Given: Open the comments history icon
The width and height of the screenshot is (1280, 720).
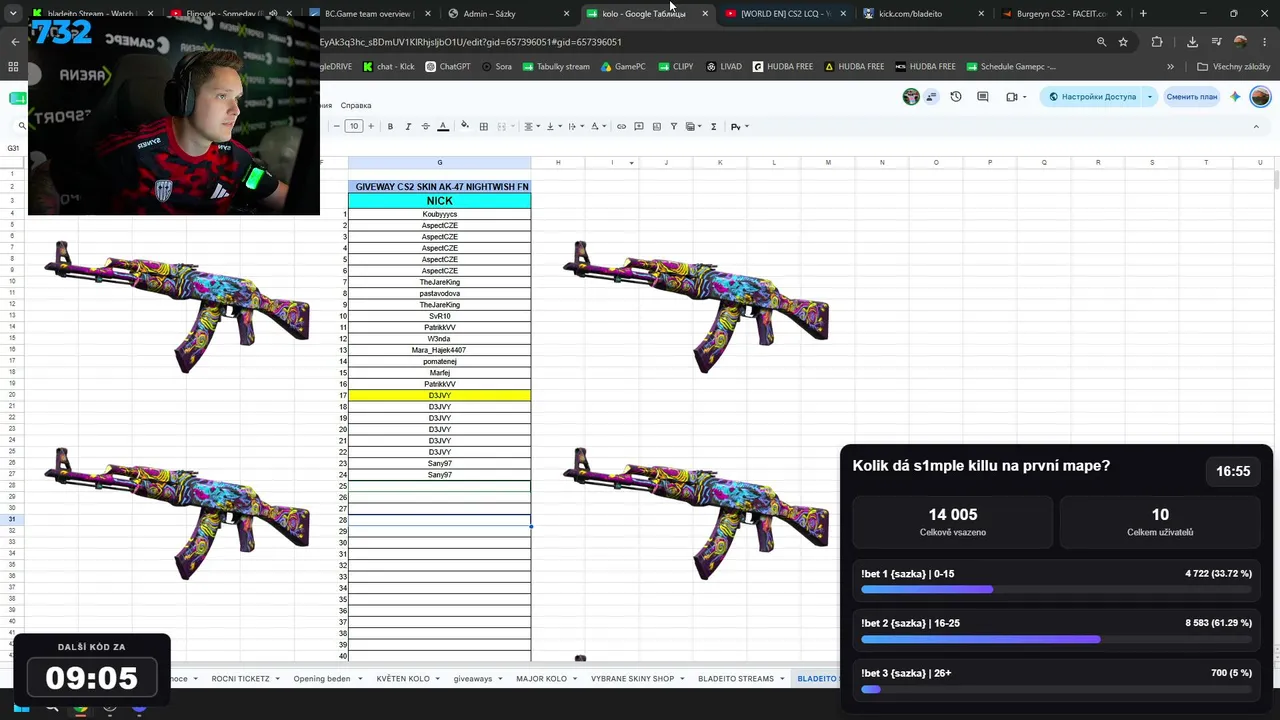Looking at the screenshot, I should point(983,97).
